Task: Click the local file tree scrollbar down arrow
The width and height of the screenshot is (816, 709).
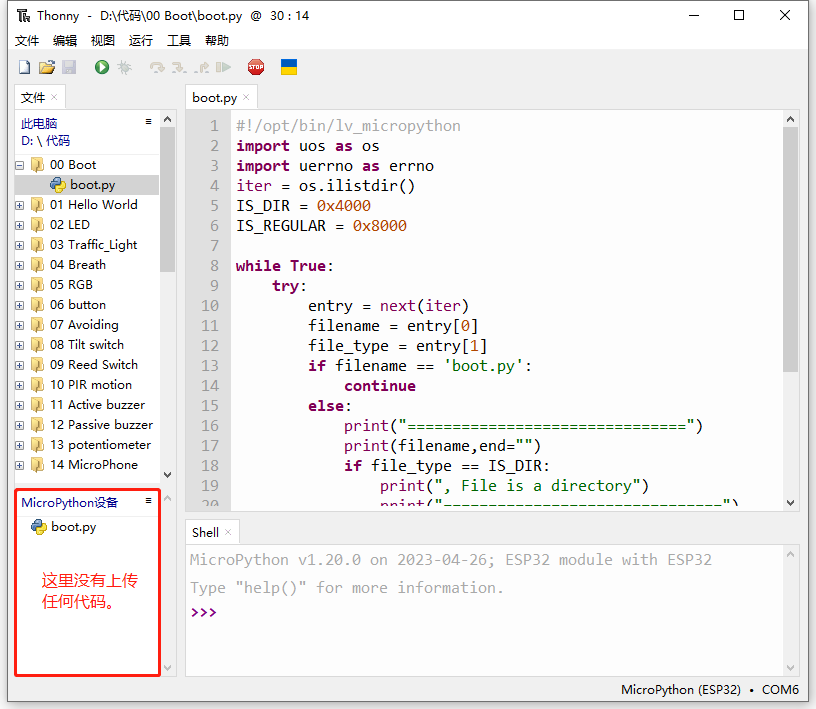Action: (167, 474)
